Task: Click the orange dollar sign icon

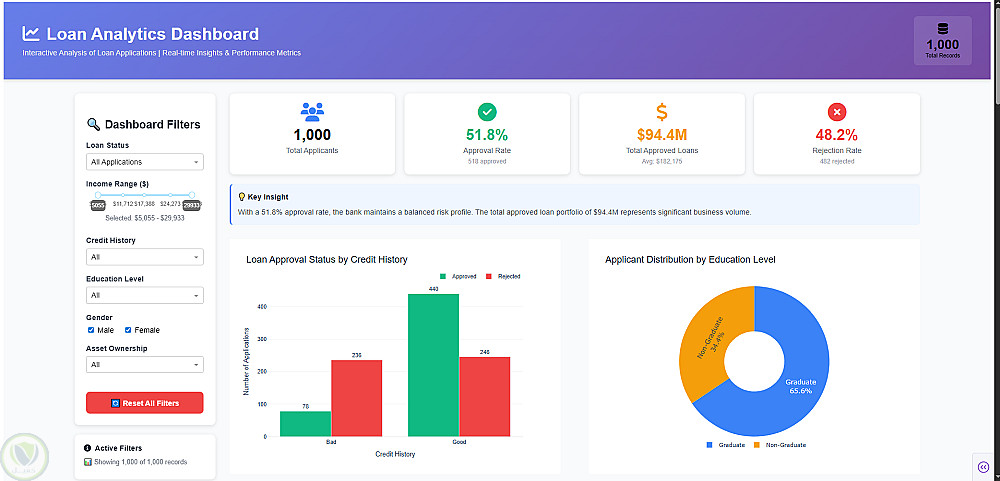Action: 662,112
